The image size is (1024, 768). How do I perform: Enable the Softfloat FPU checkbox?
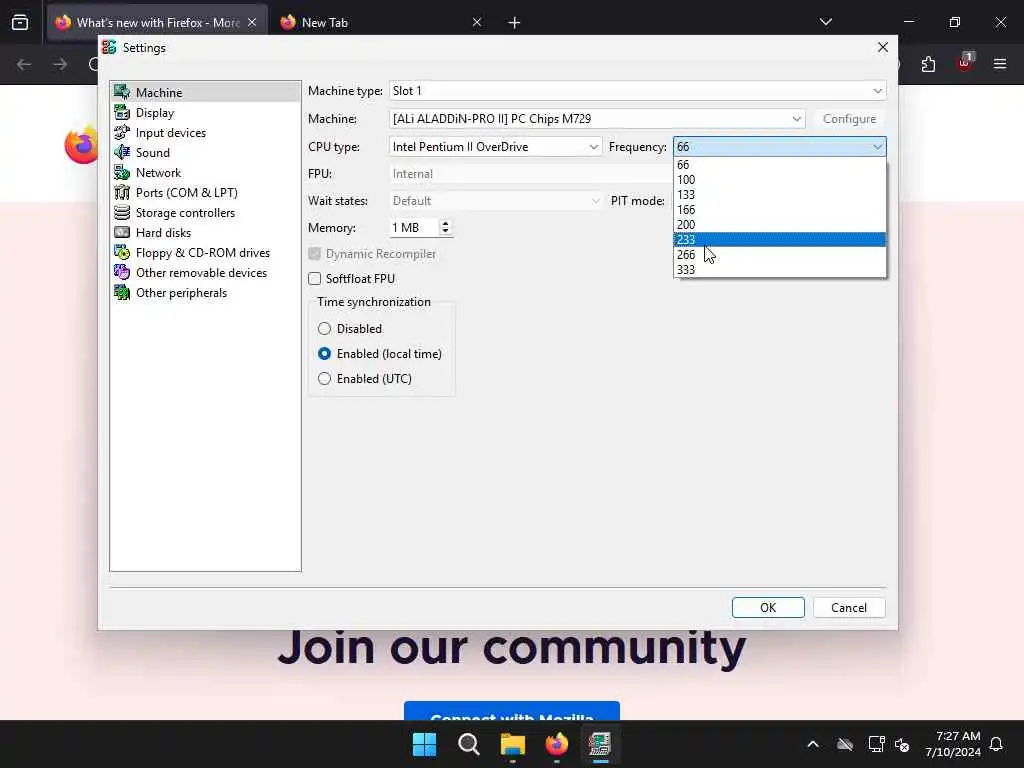tap(315, 279)
